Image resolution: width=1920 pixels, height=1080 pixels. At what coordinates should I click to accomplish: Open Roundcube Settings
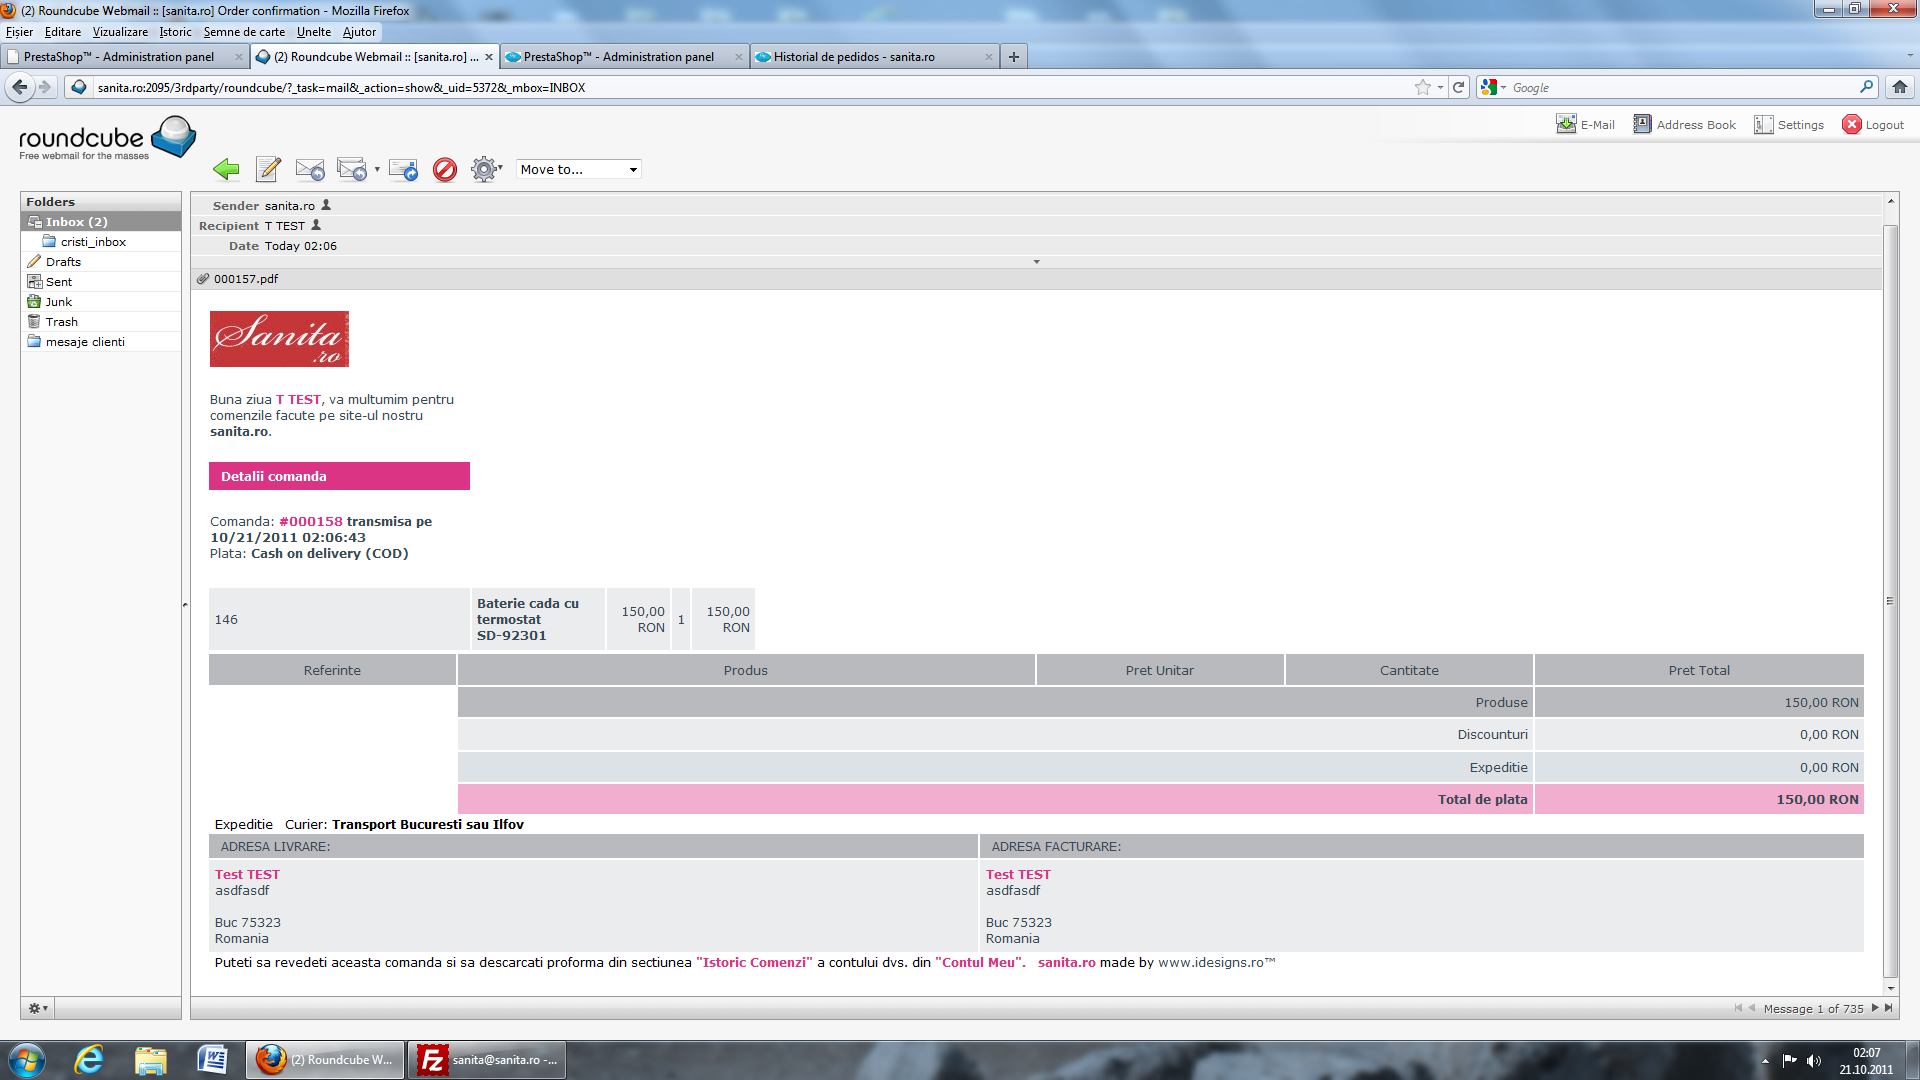tap(1789, 124)
